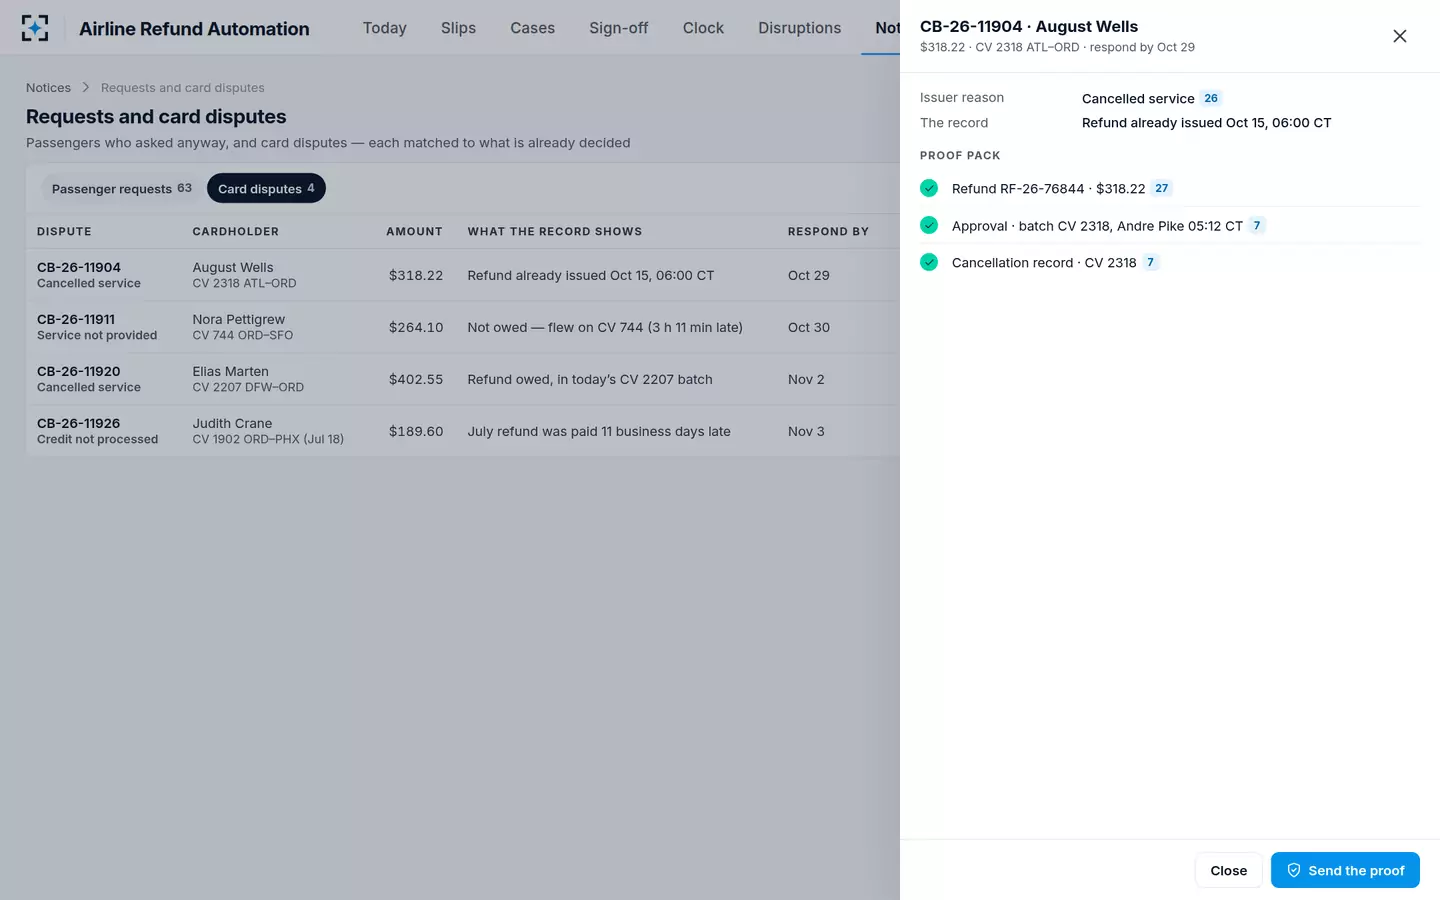Screen dimensions: 1440x900
Task: Click the $189.60 amount cell
Action: click(416, 431)
